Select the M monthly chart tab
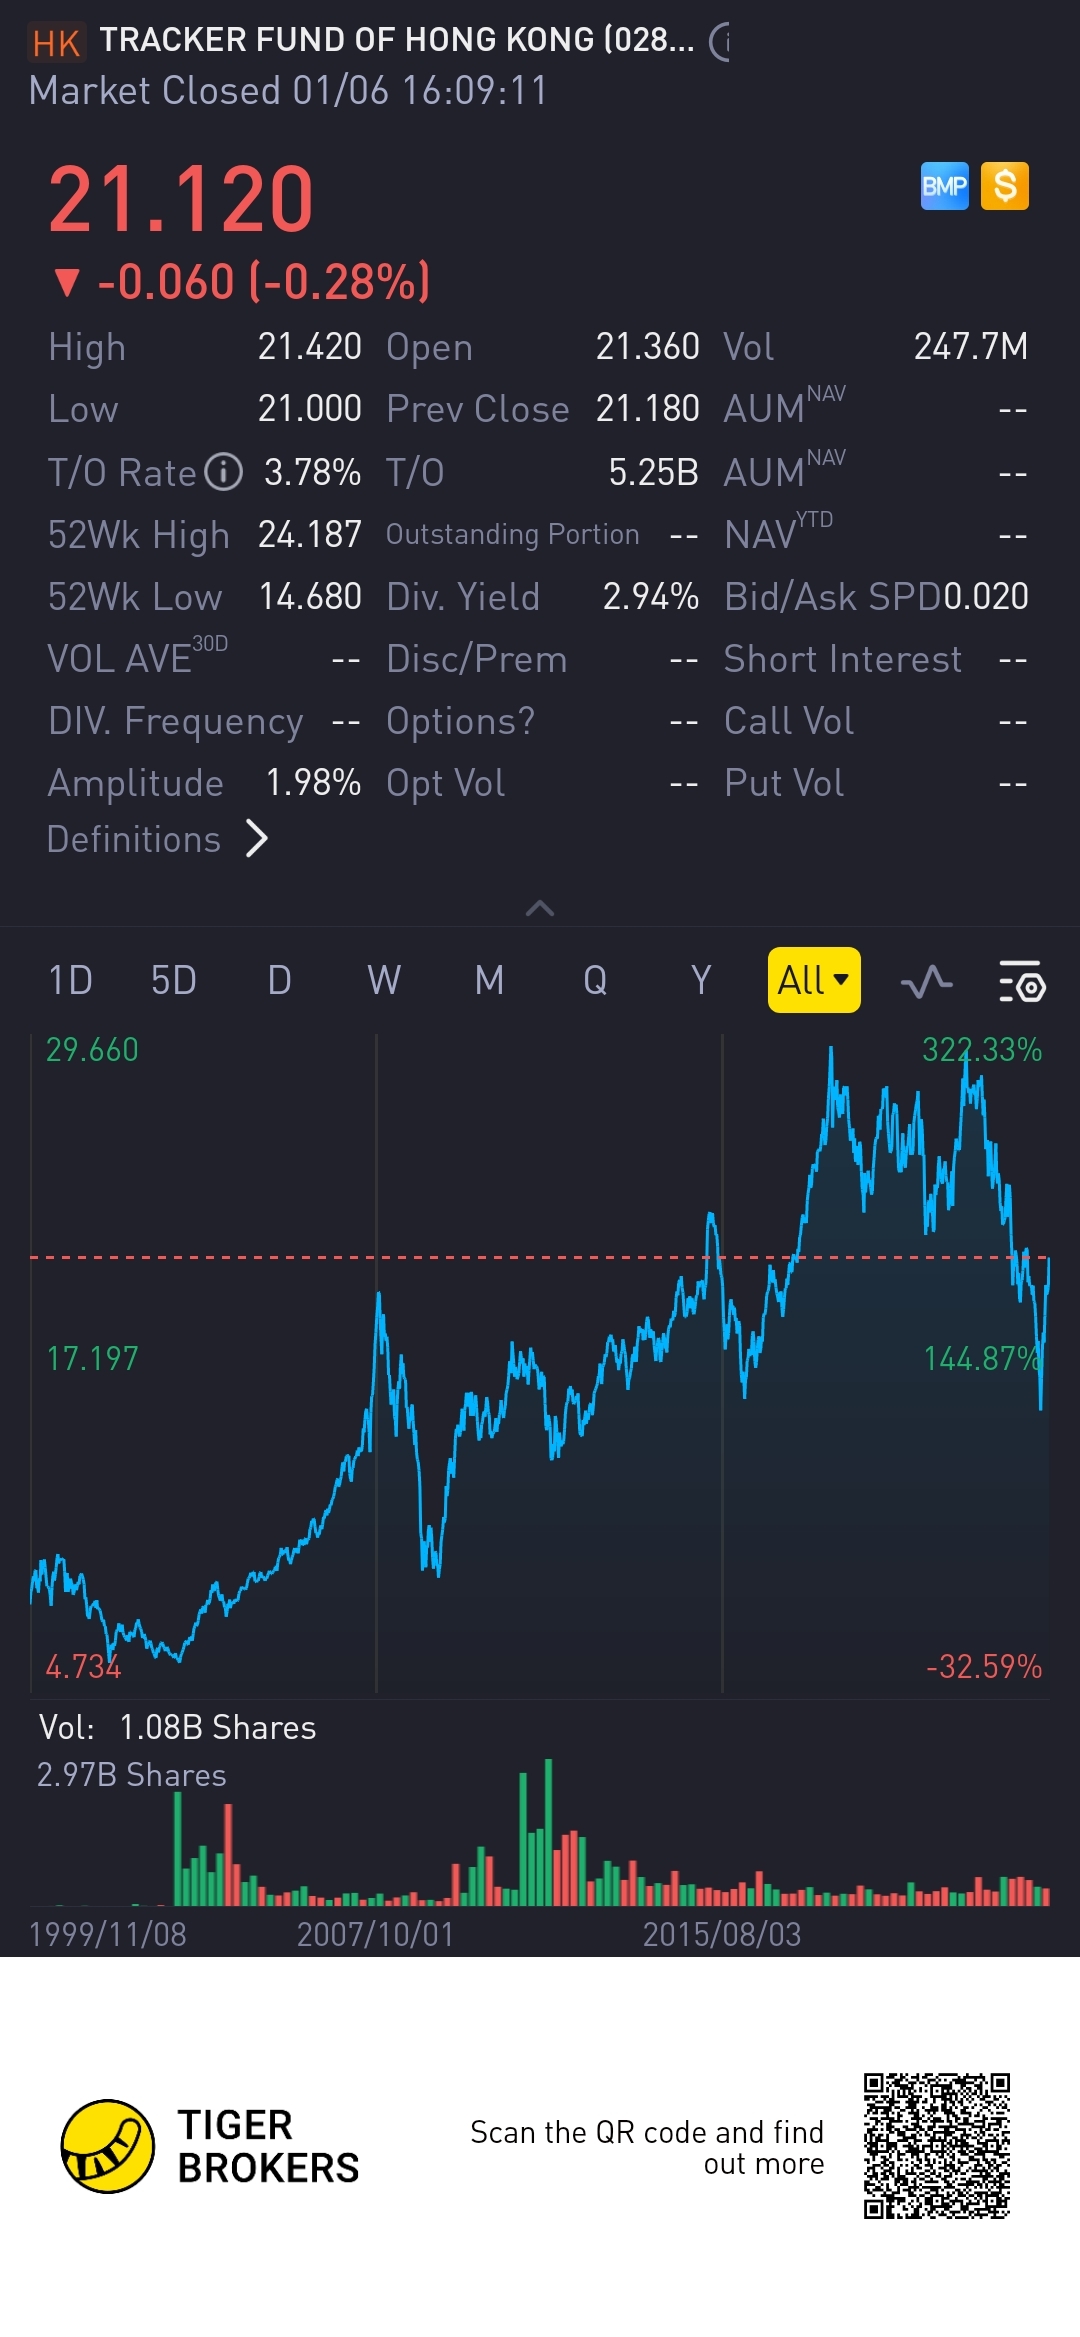 tap(489, 980)
